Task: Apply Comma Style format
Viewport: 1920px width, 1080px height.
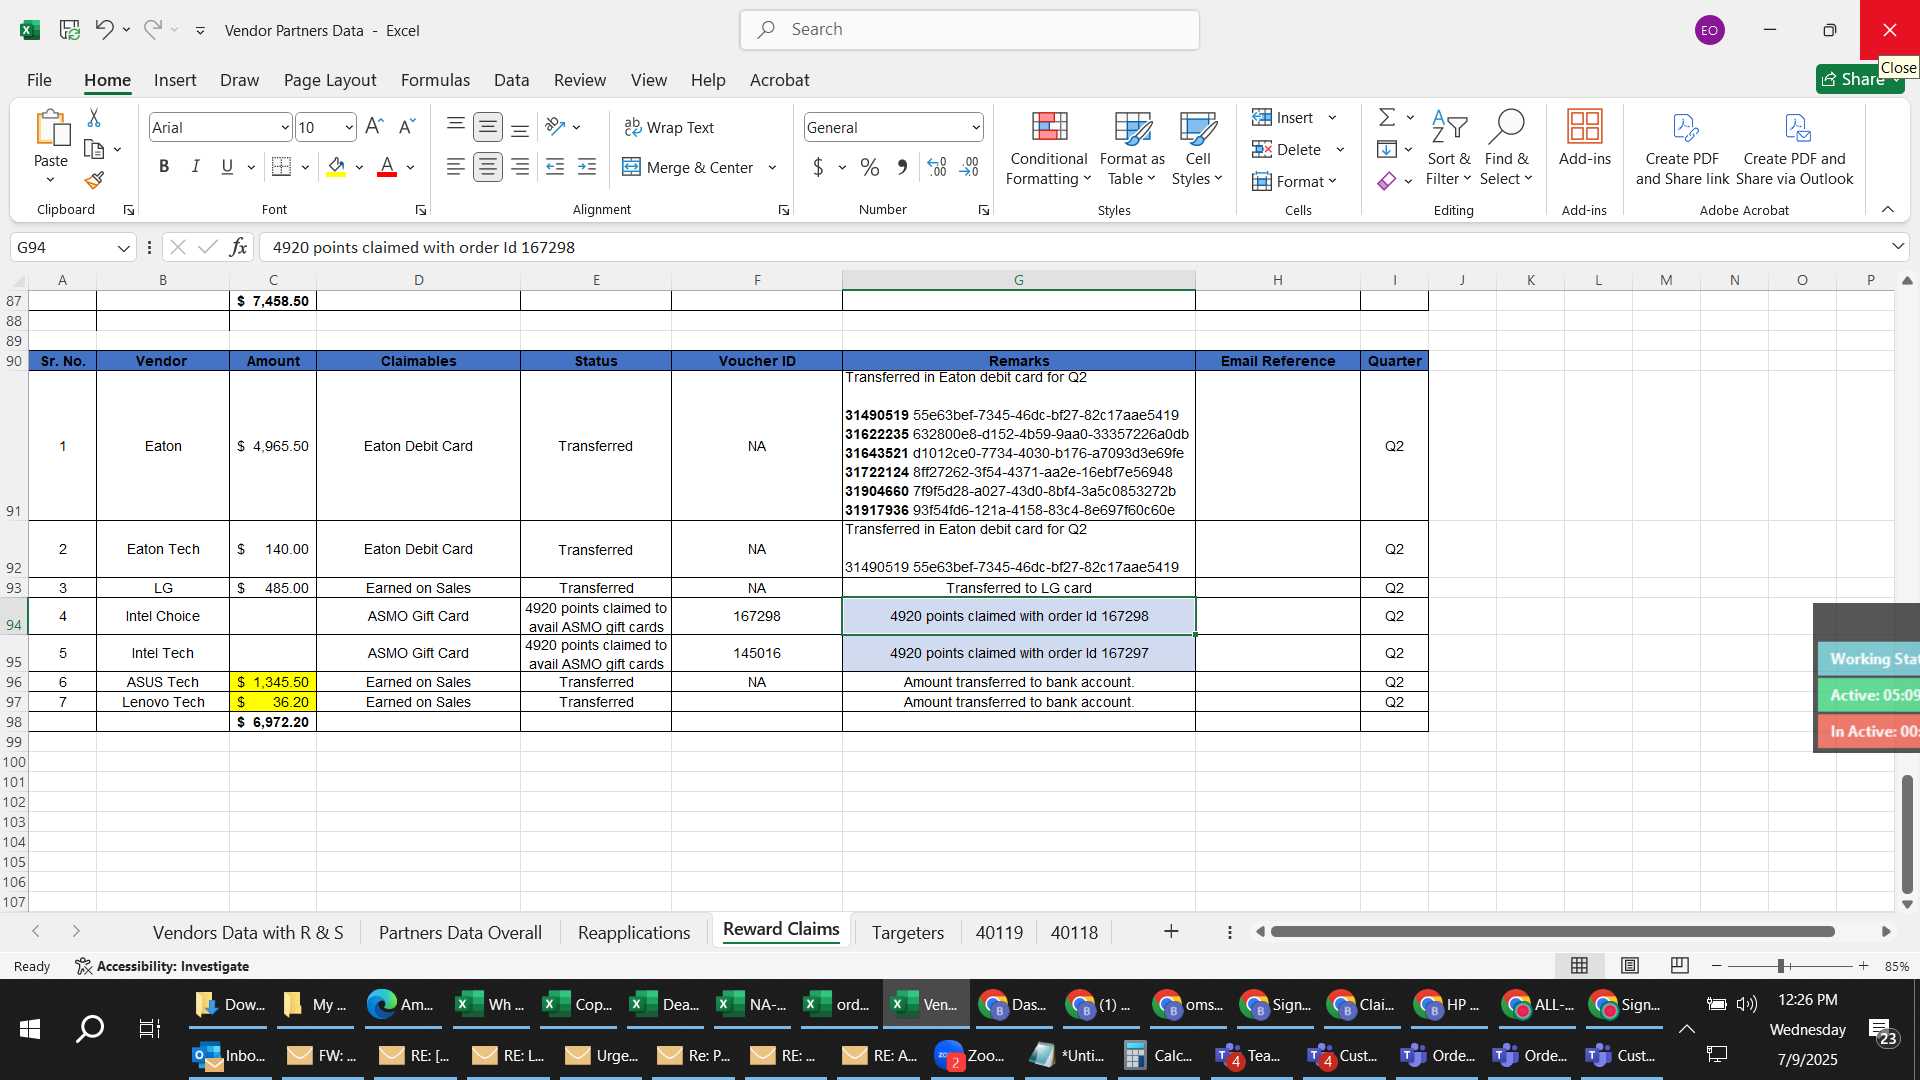Action: point(902,167)
